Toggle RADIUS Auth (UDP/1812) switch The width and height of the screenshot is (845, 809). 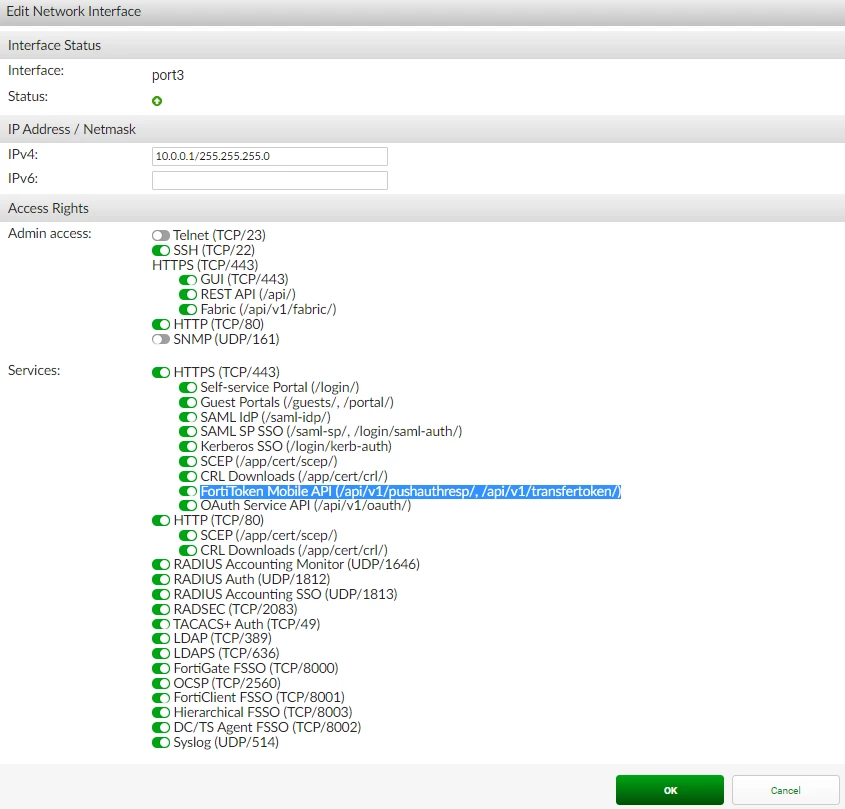161,580
